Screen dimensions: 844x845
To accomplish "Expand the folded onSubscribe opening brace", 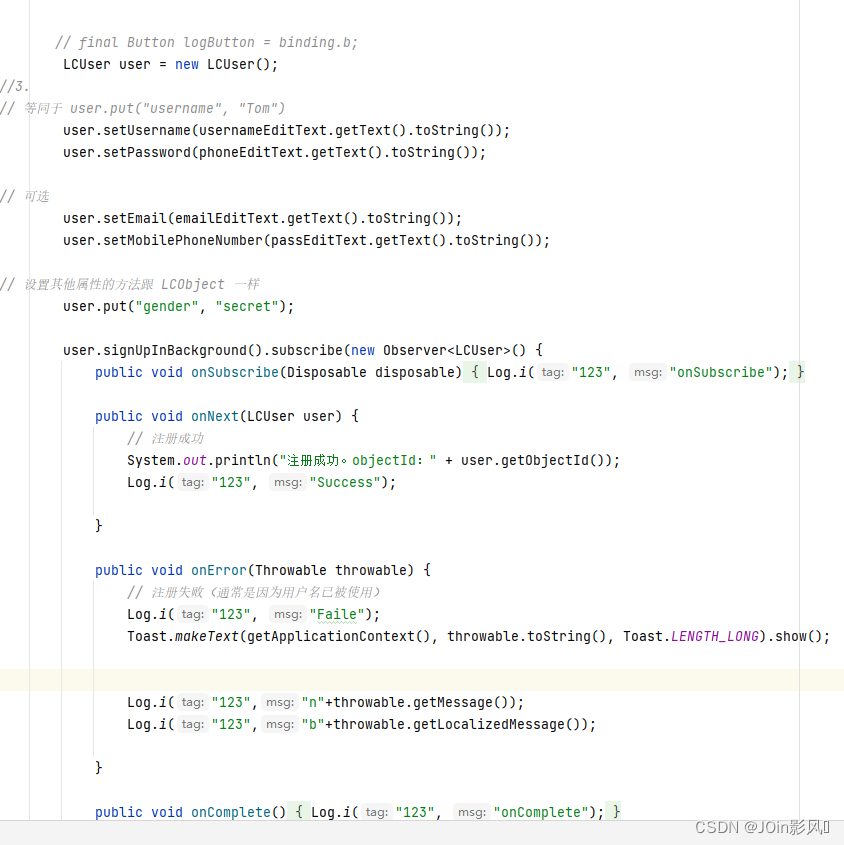I will coord(475,372).
